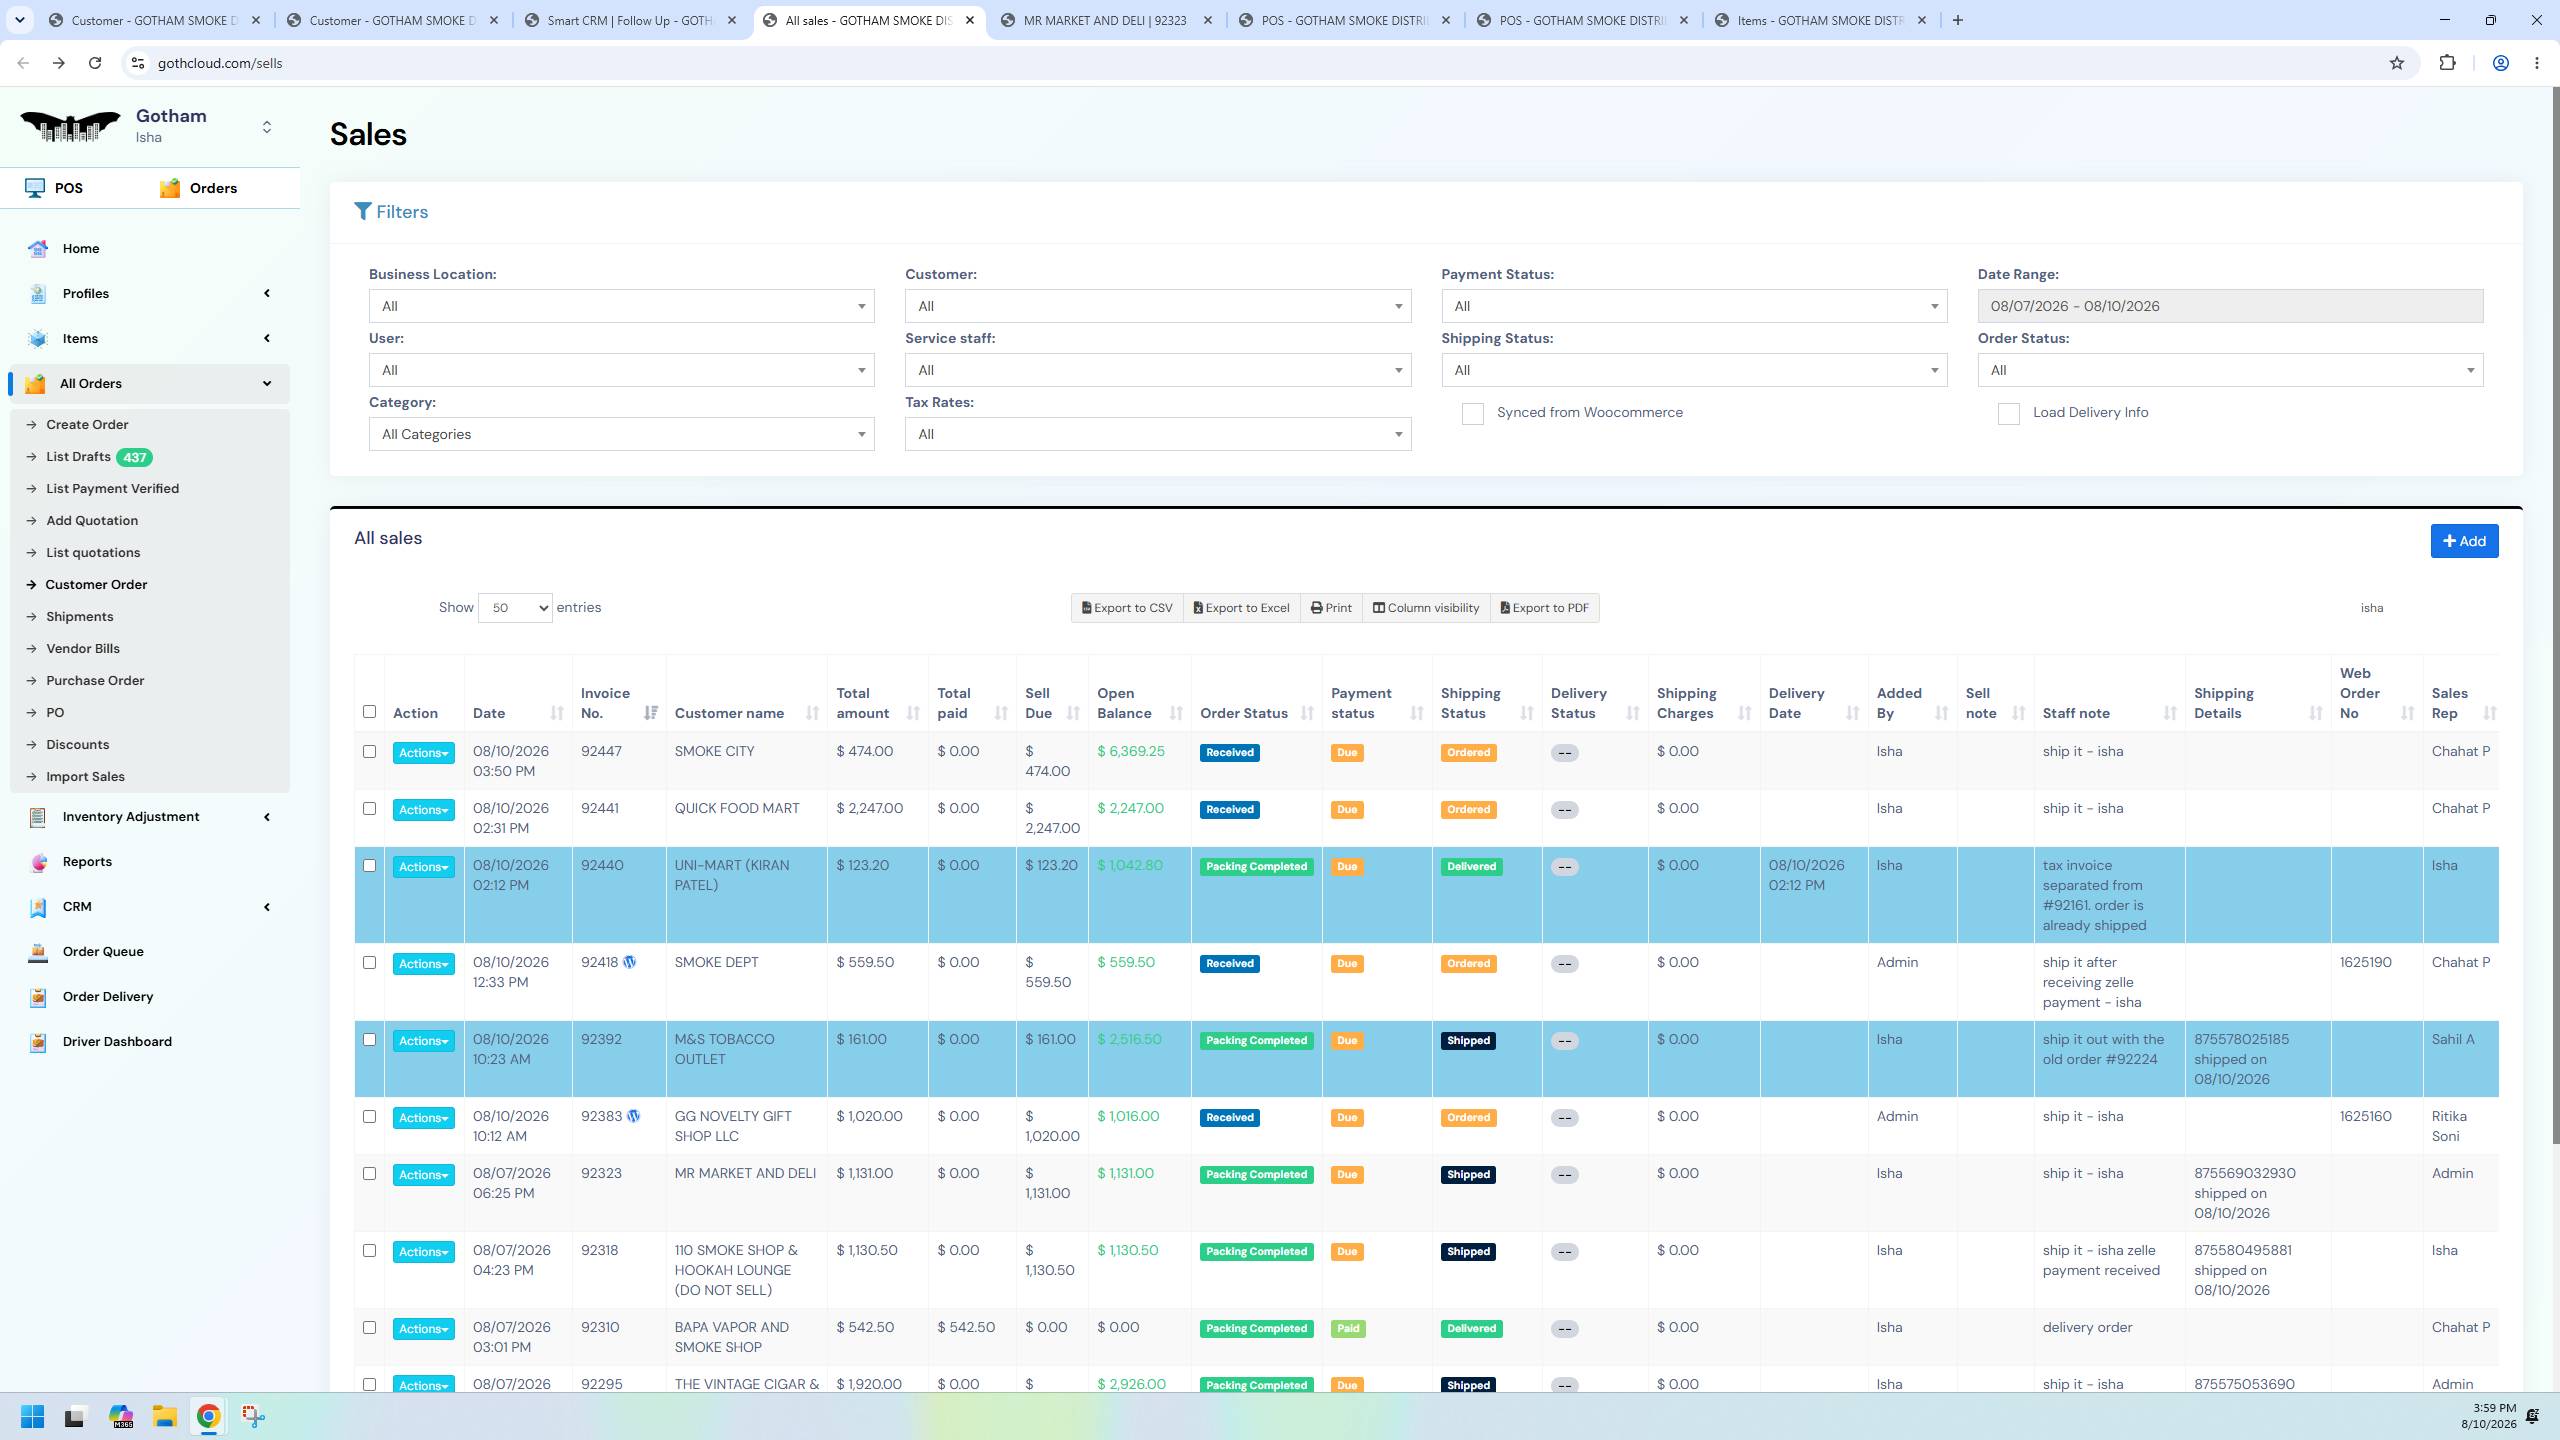
Task: Open the Payment Status dropdown
Action: tap(1694, 306)
